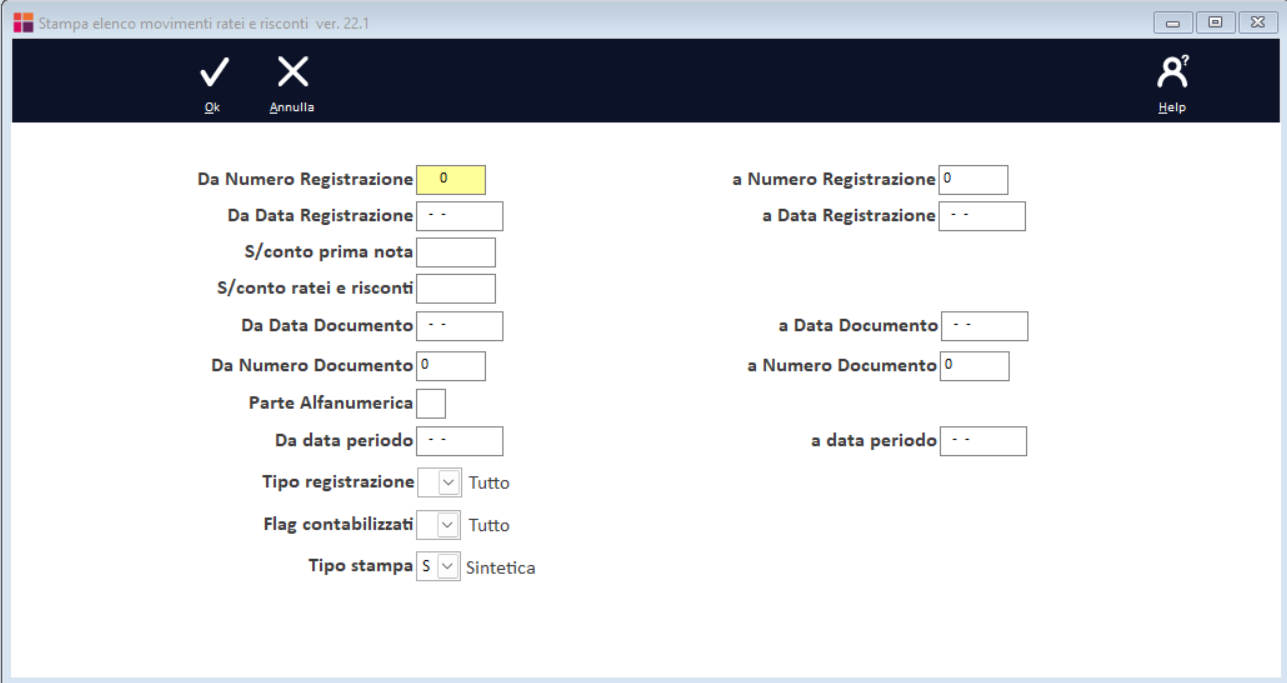This screenshot has height=683, width=1287.
Task: Click the 'Tutto' text beside Tipo registrazione
Action: point(489,483)
